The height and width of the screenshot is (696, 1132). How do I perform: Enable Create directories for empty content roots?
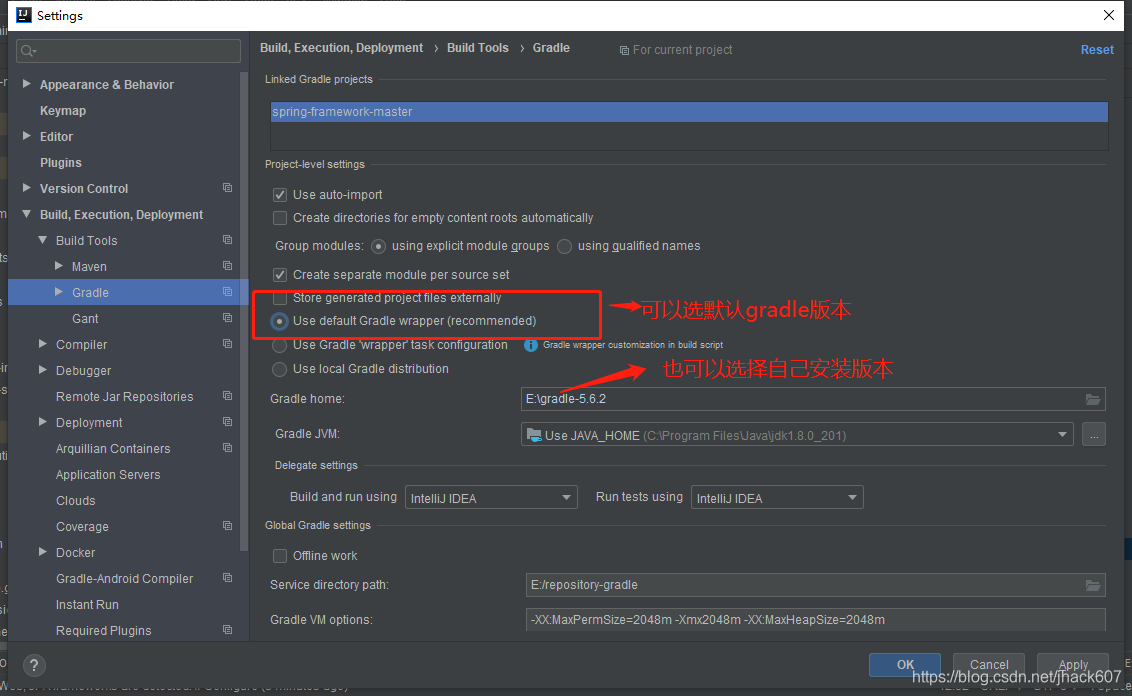pyautogui.click(x=280, y=218)
